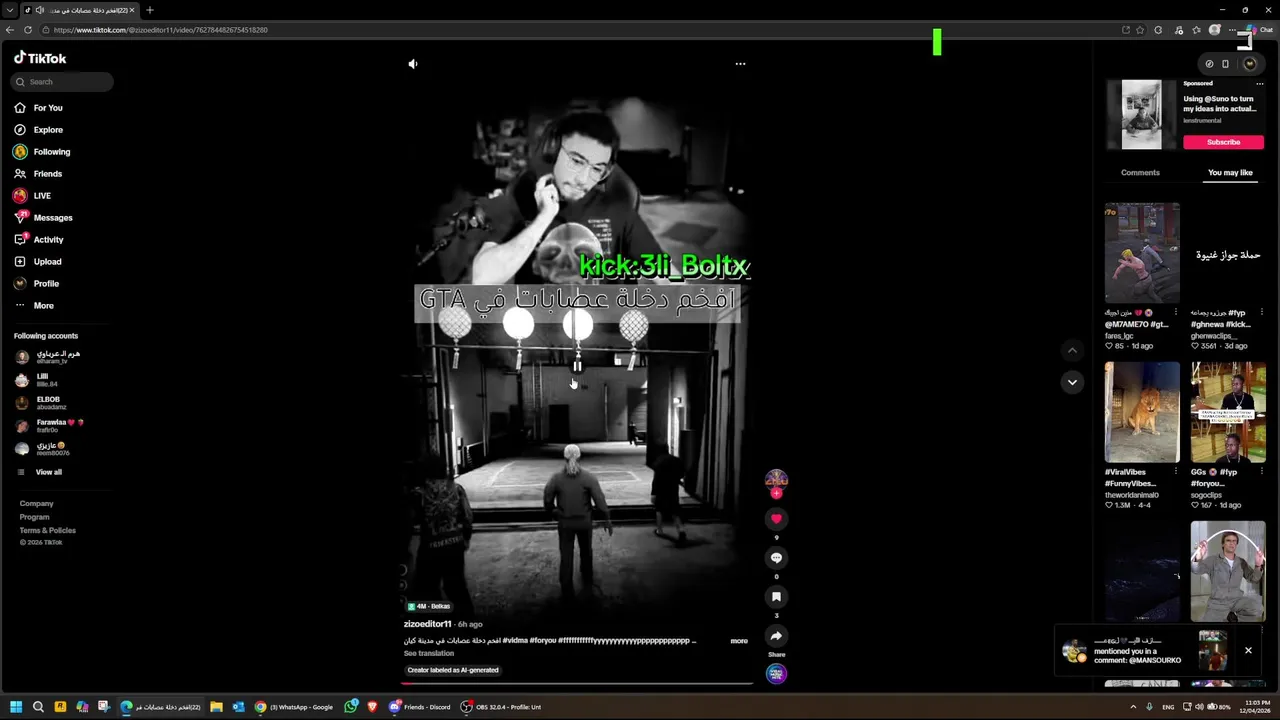
Task: Open zizoeditor11 profile username
Action: coord(427,624)
